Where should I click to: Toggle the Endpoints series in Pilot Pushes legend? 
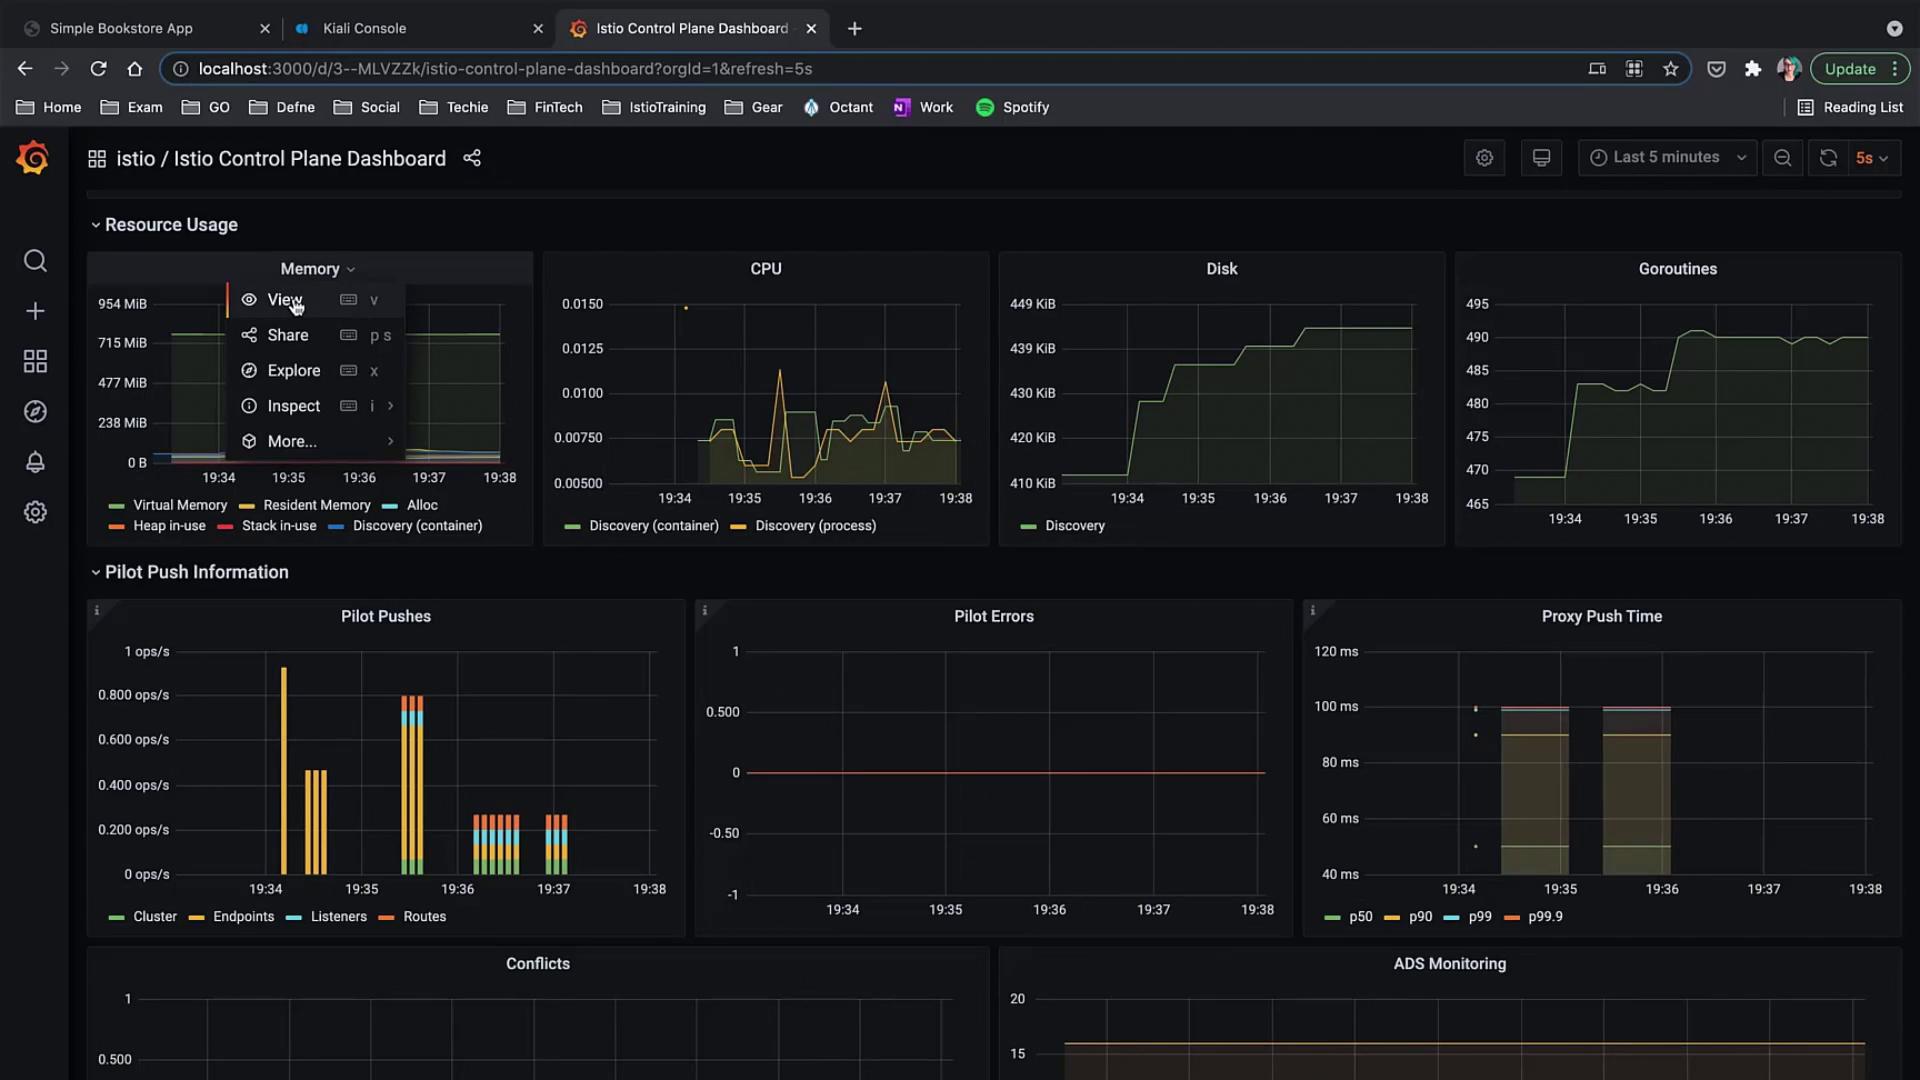point(243,917)
